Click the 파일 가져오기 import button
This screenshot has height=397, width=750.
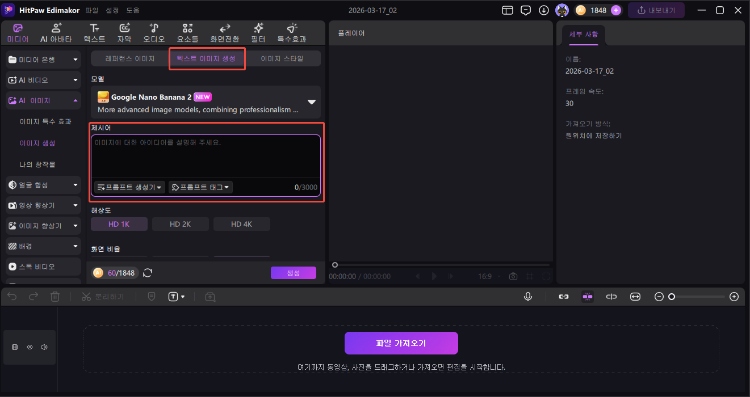(401, 343)
